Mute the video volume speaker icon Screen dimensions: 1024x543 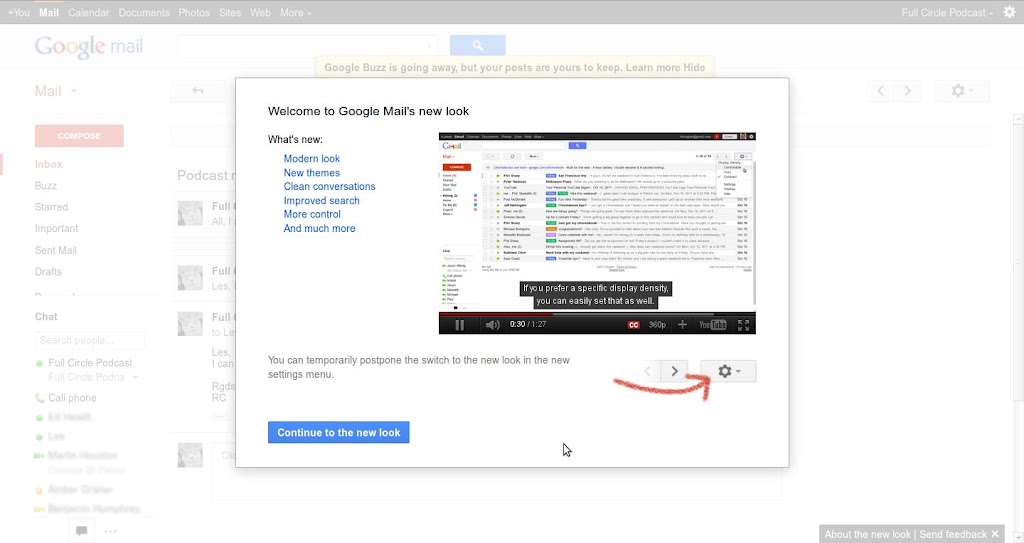pos(492,325)
